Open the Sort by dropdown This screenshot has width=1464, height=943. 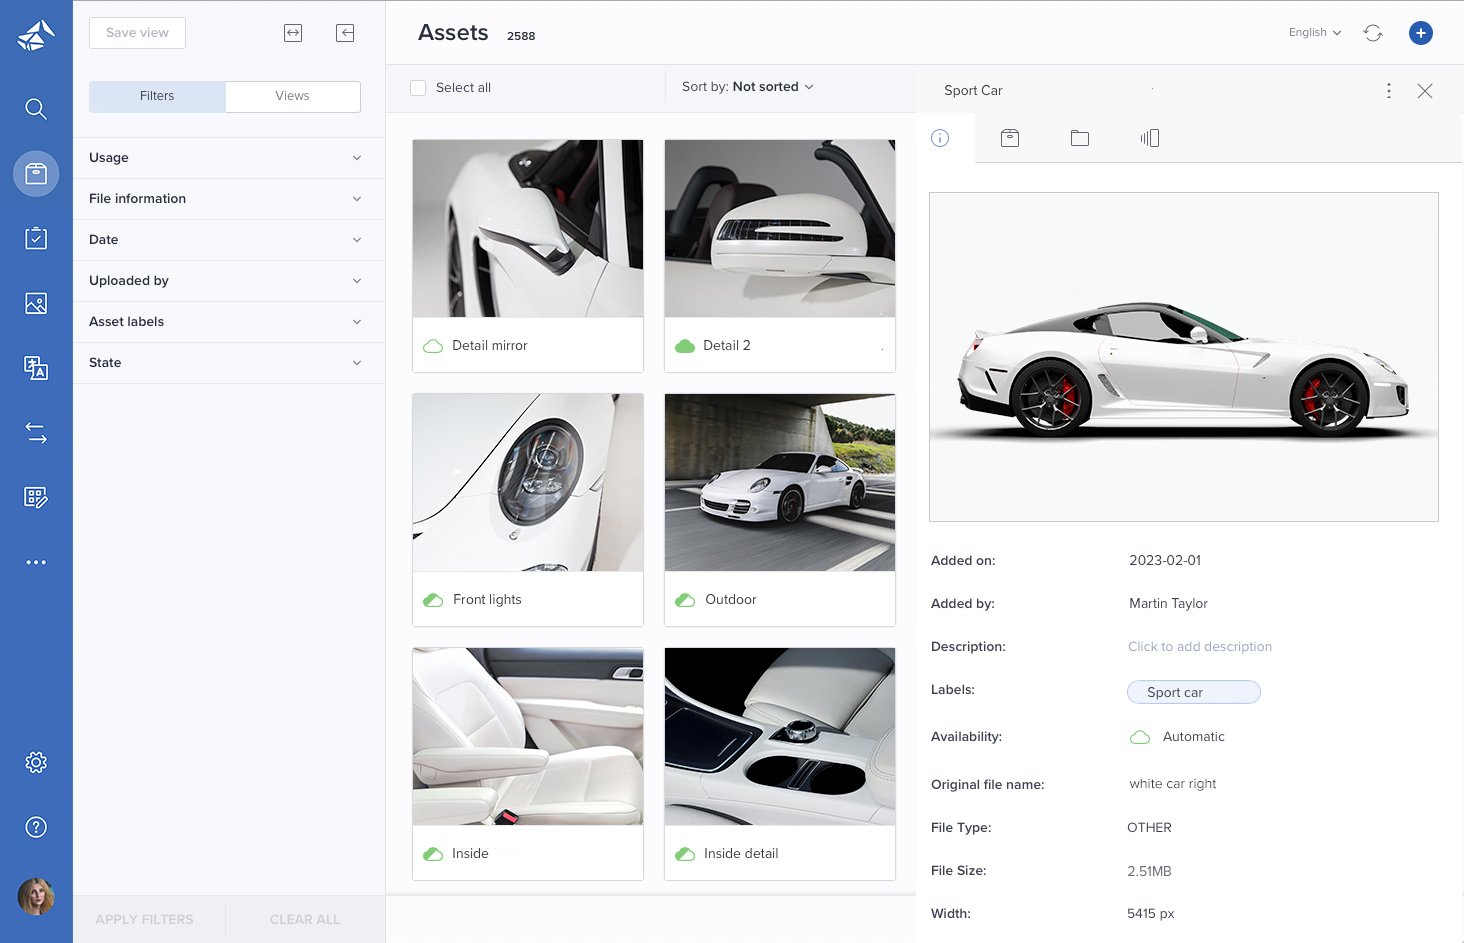[747, 87]
